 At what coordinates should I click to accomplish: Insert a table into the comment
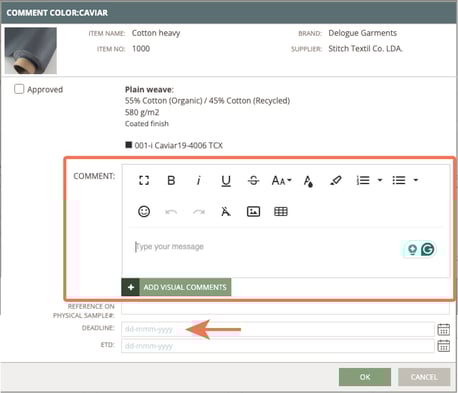pos(281,211)
